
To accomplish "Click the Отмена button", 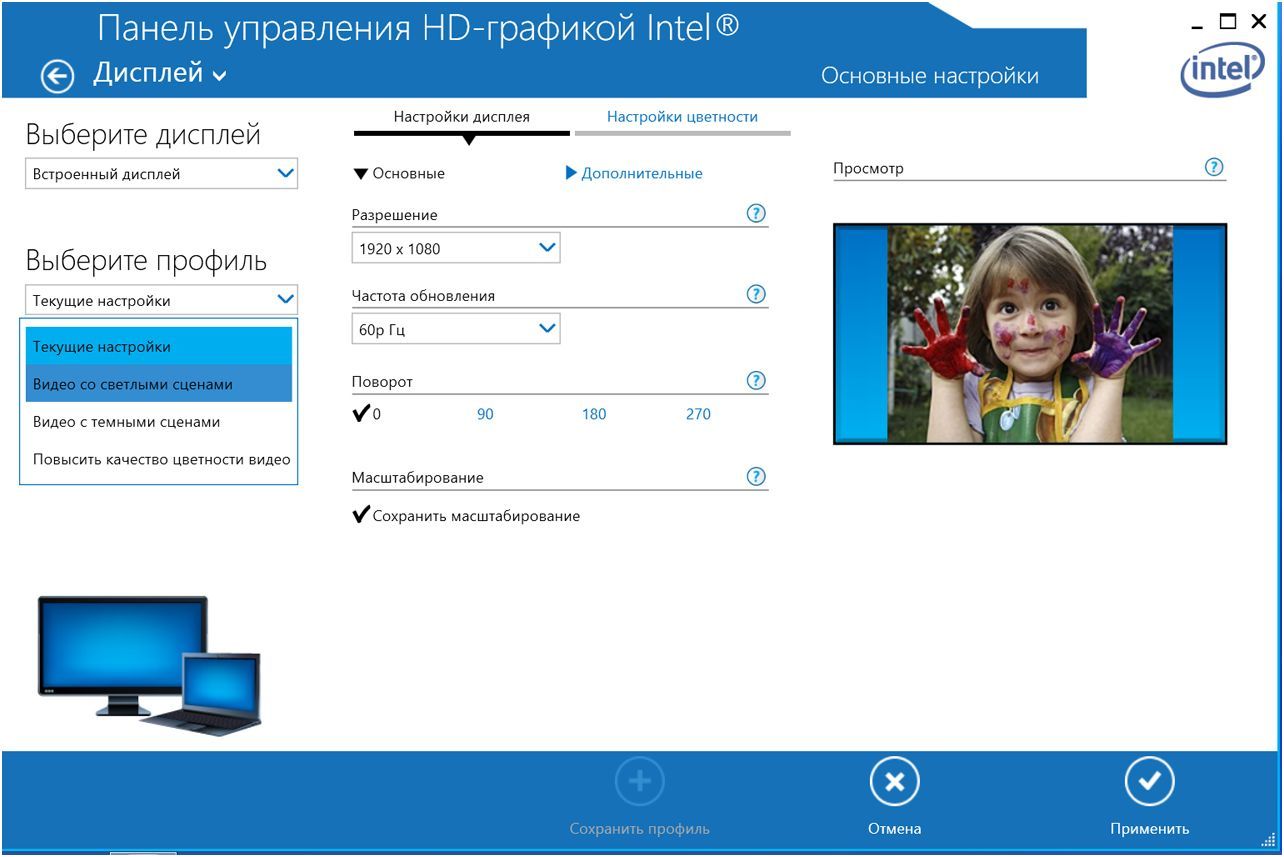I will 893,792.
